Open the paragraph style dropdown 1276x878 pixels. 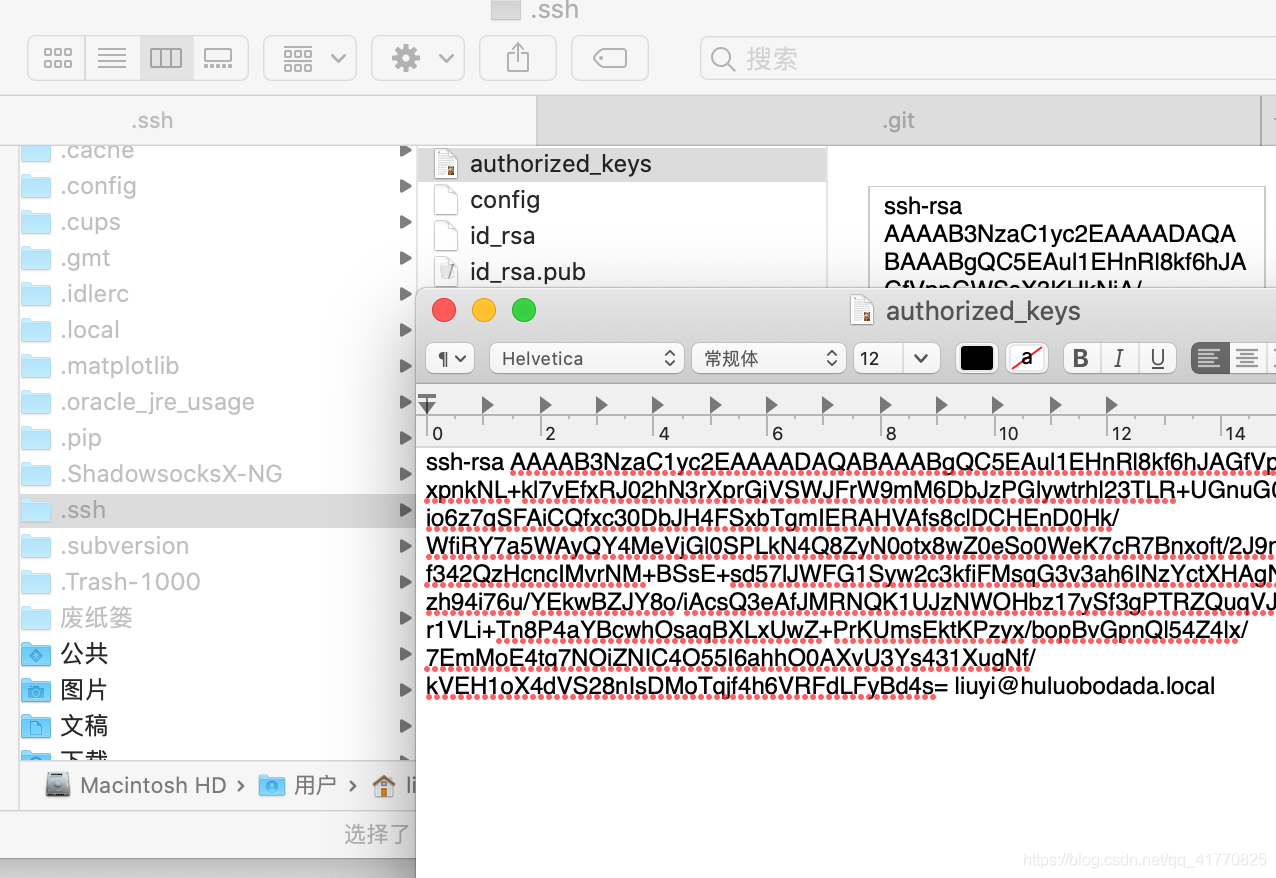(x=450, y=358)
